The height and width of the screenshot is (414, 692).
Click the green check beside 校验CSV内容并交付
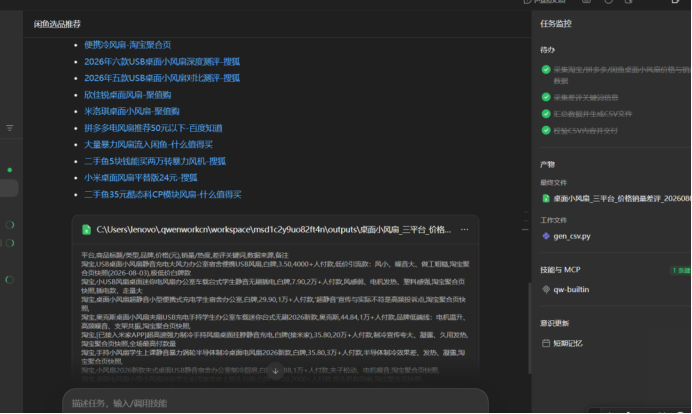pos(546,131)
